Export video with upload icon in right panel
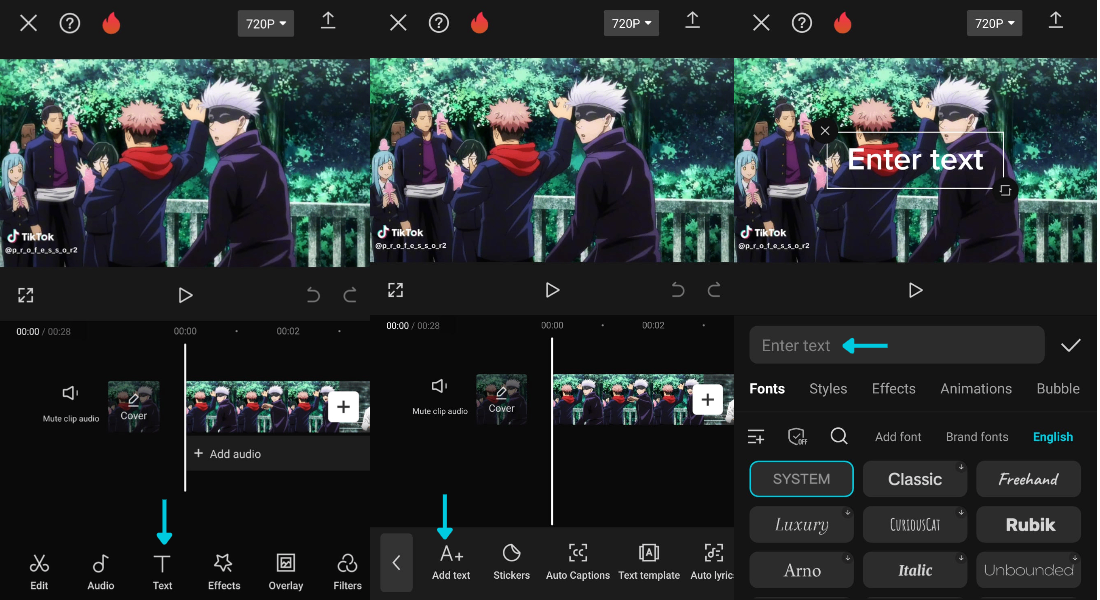Screen dimensions: 1100x600 (x=1056, y=21)
